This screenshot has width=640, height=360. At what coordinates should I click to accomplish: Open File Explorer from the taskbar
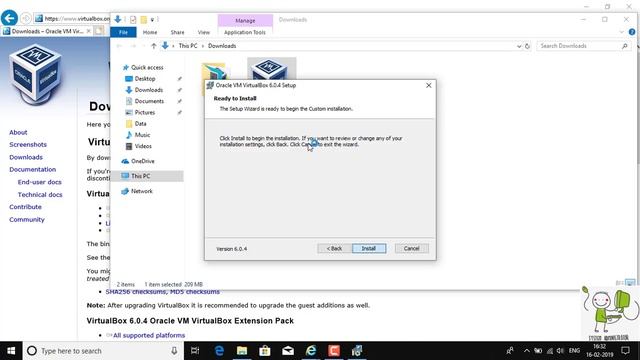point(242,351)
